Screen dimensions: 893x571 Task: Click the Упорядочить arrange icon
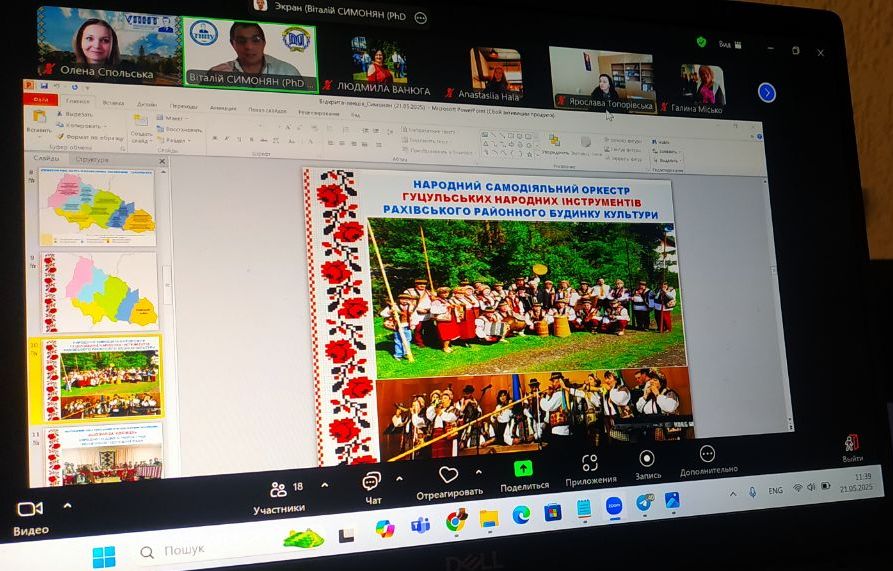[554, 139]
